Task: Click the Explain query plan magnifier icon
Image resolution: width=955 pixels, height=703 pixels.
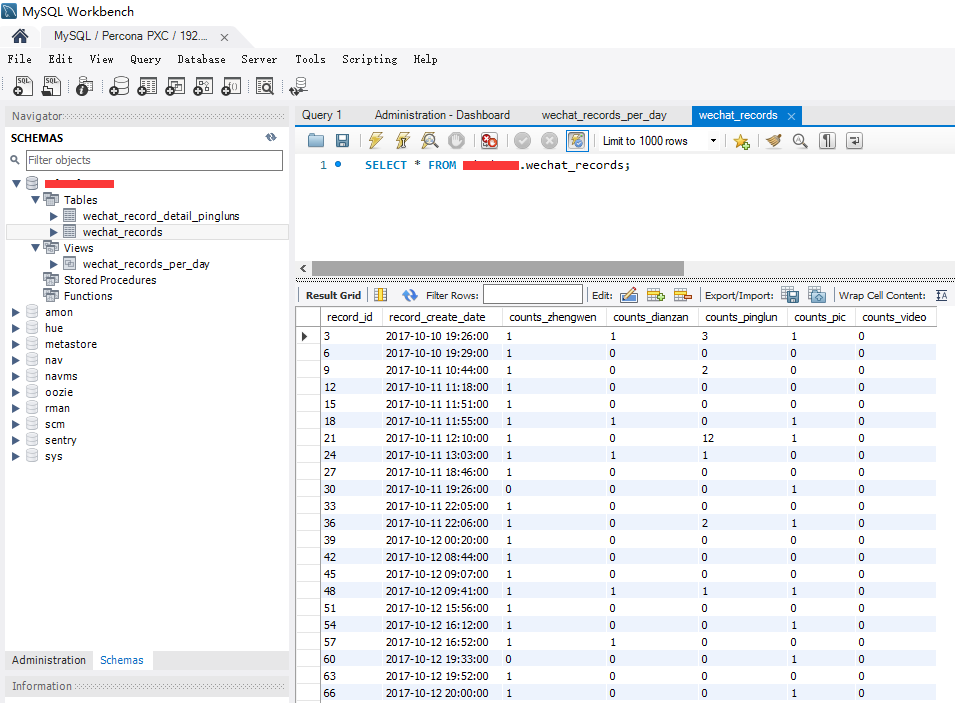Action: point(429,141)
